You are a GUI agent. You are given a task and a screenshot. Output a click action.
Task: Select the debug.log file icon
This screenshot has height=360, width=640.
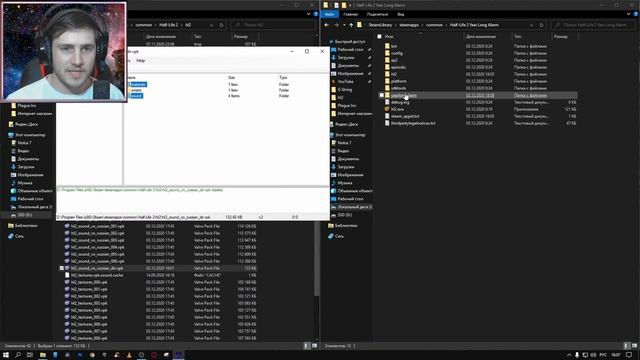(387, 102)
